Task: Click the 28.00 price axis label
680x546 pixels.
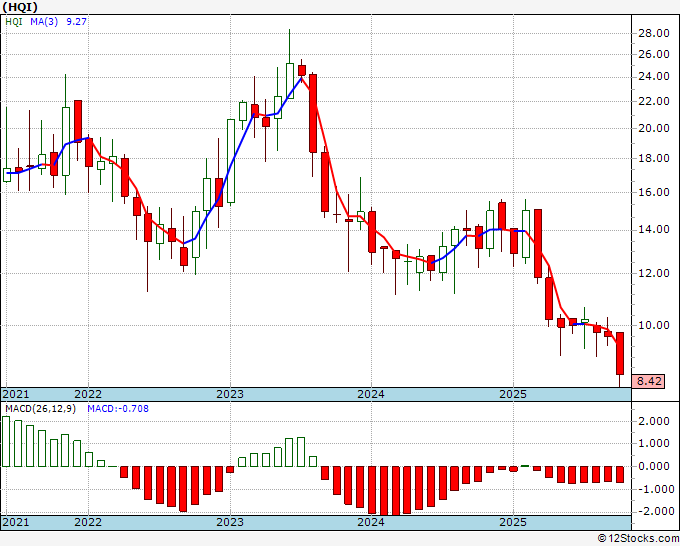Action: (x=653, y=33)
